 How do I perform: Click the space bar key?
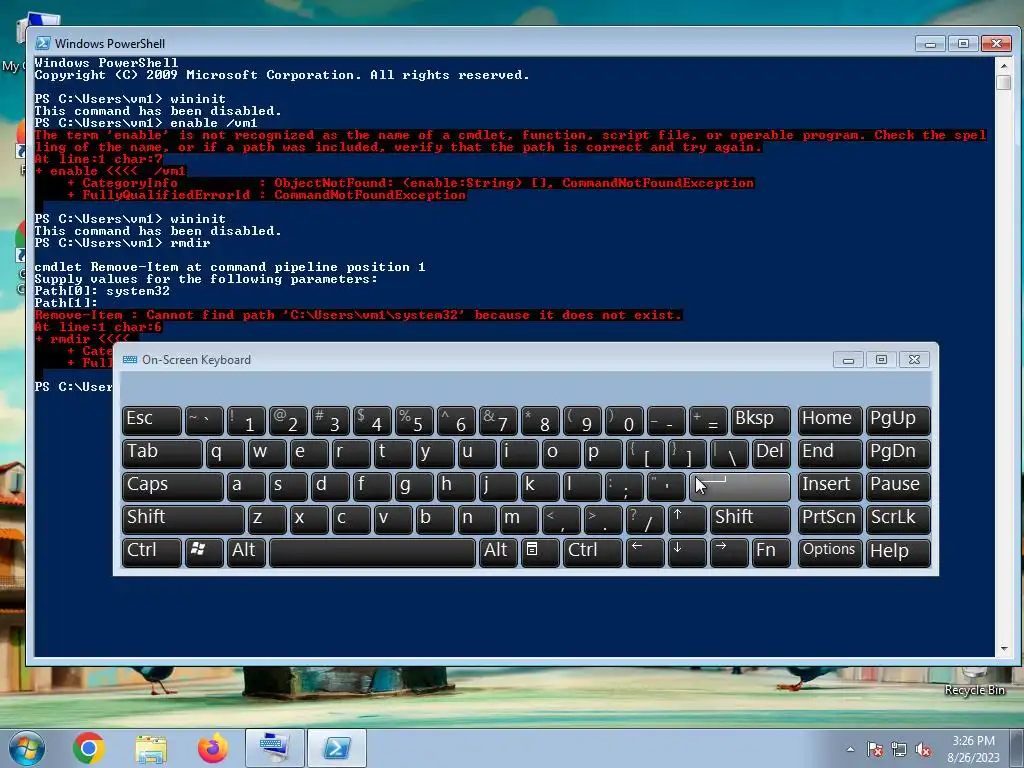tap(372, 551)
